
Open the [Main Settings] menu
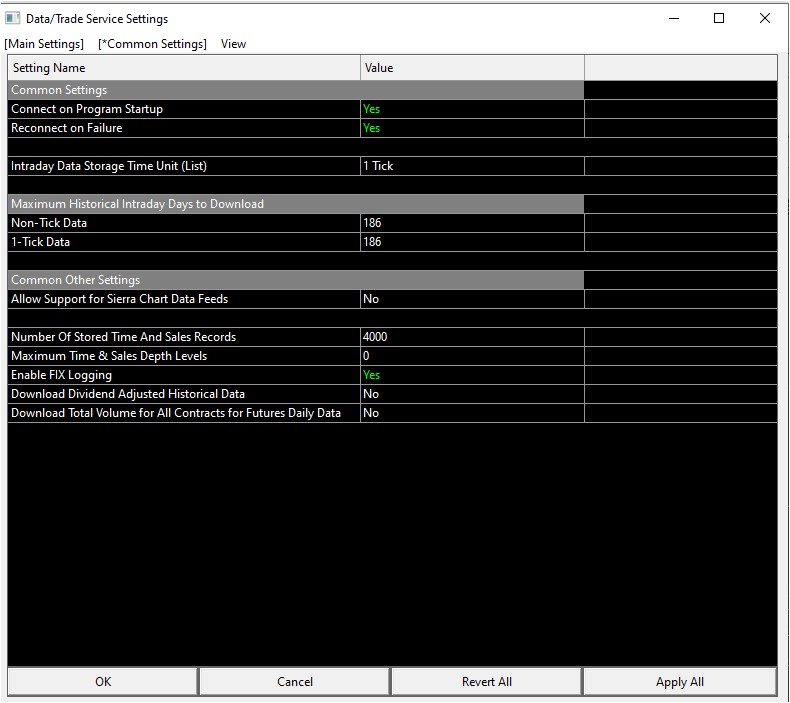[44, 44]
